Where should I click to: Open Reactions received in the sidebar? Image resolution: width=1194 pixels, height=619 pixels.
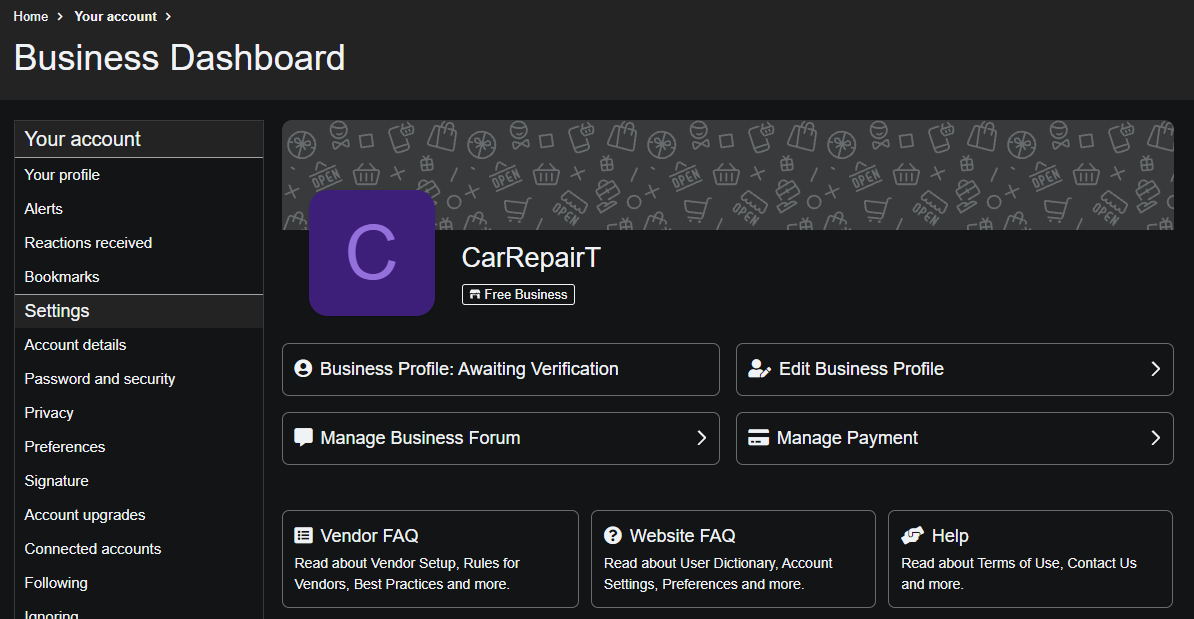click(x=88, y=243)
